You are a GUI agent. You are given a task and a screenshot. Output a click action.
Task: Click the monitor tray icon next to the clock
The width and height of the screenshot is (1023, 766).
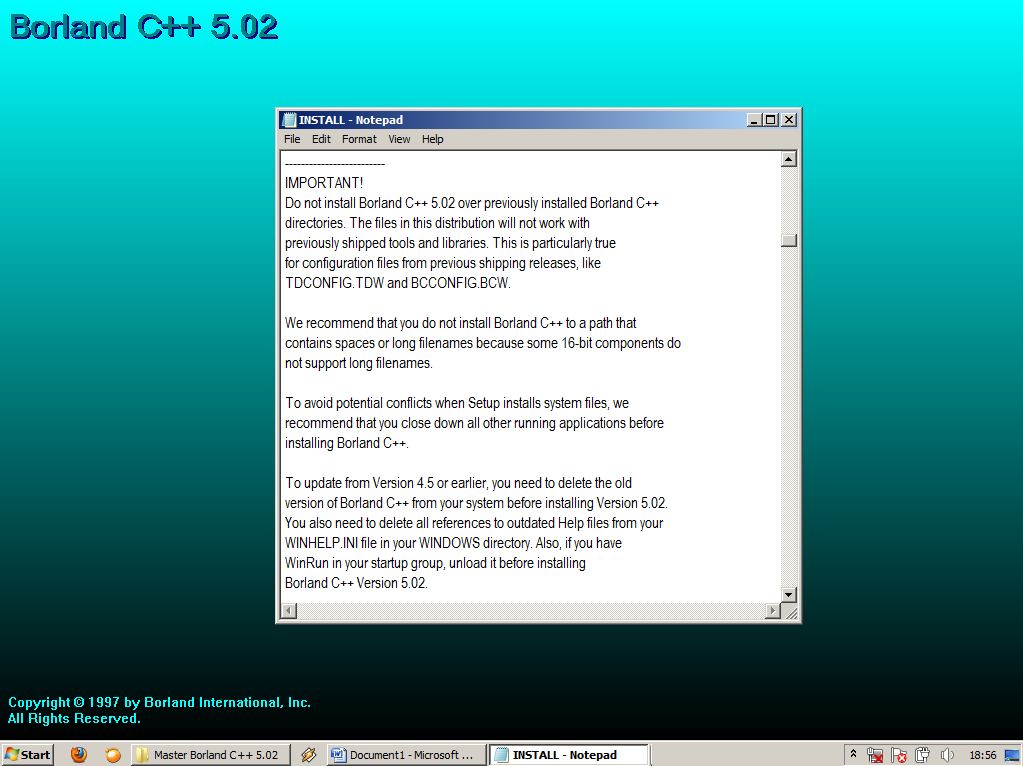tap(1012, 756)
